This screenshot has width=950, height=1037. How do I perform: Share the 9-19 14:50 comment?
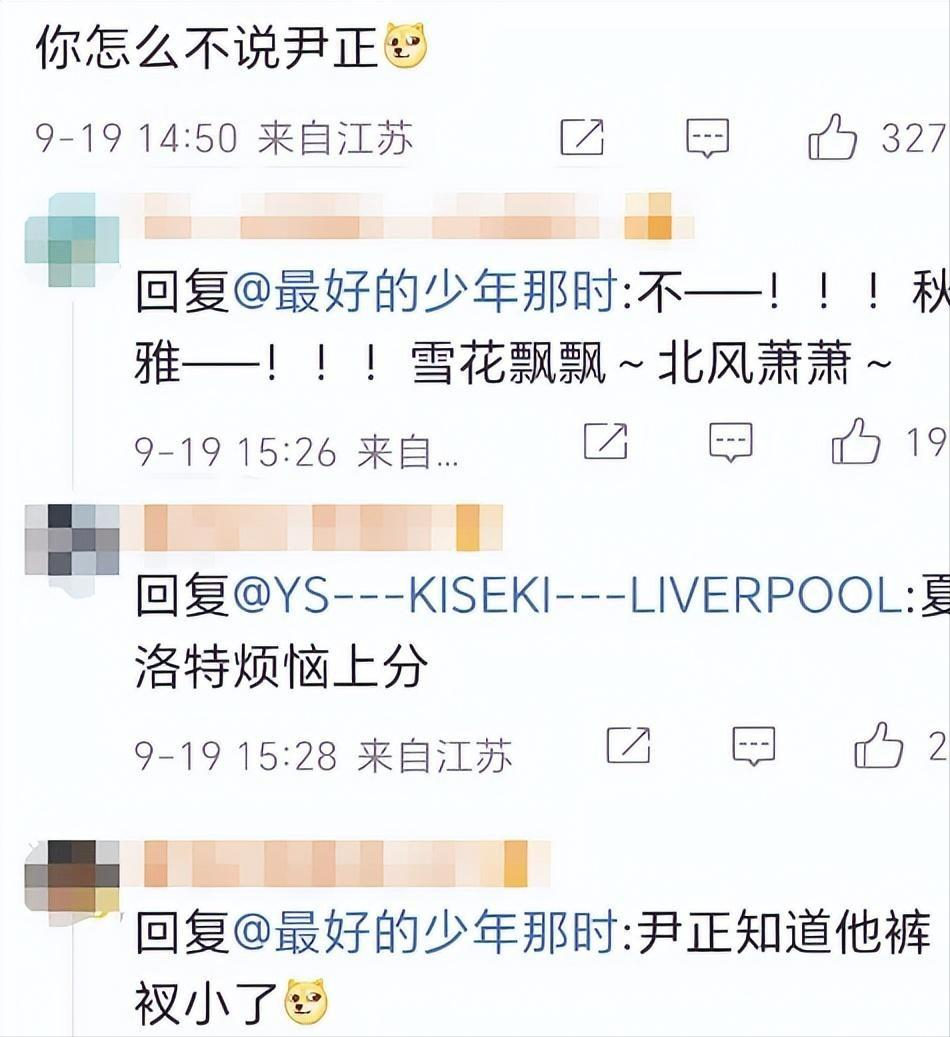582,138
